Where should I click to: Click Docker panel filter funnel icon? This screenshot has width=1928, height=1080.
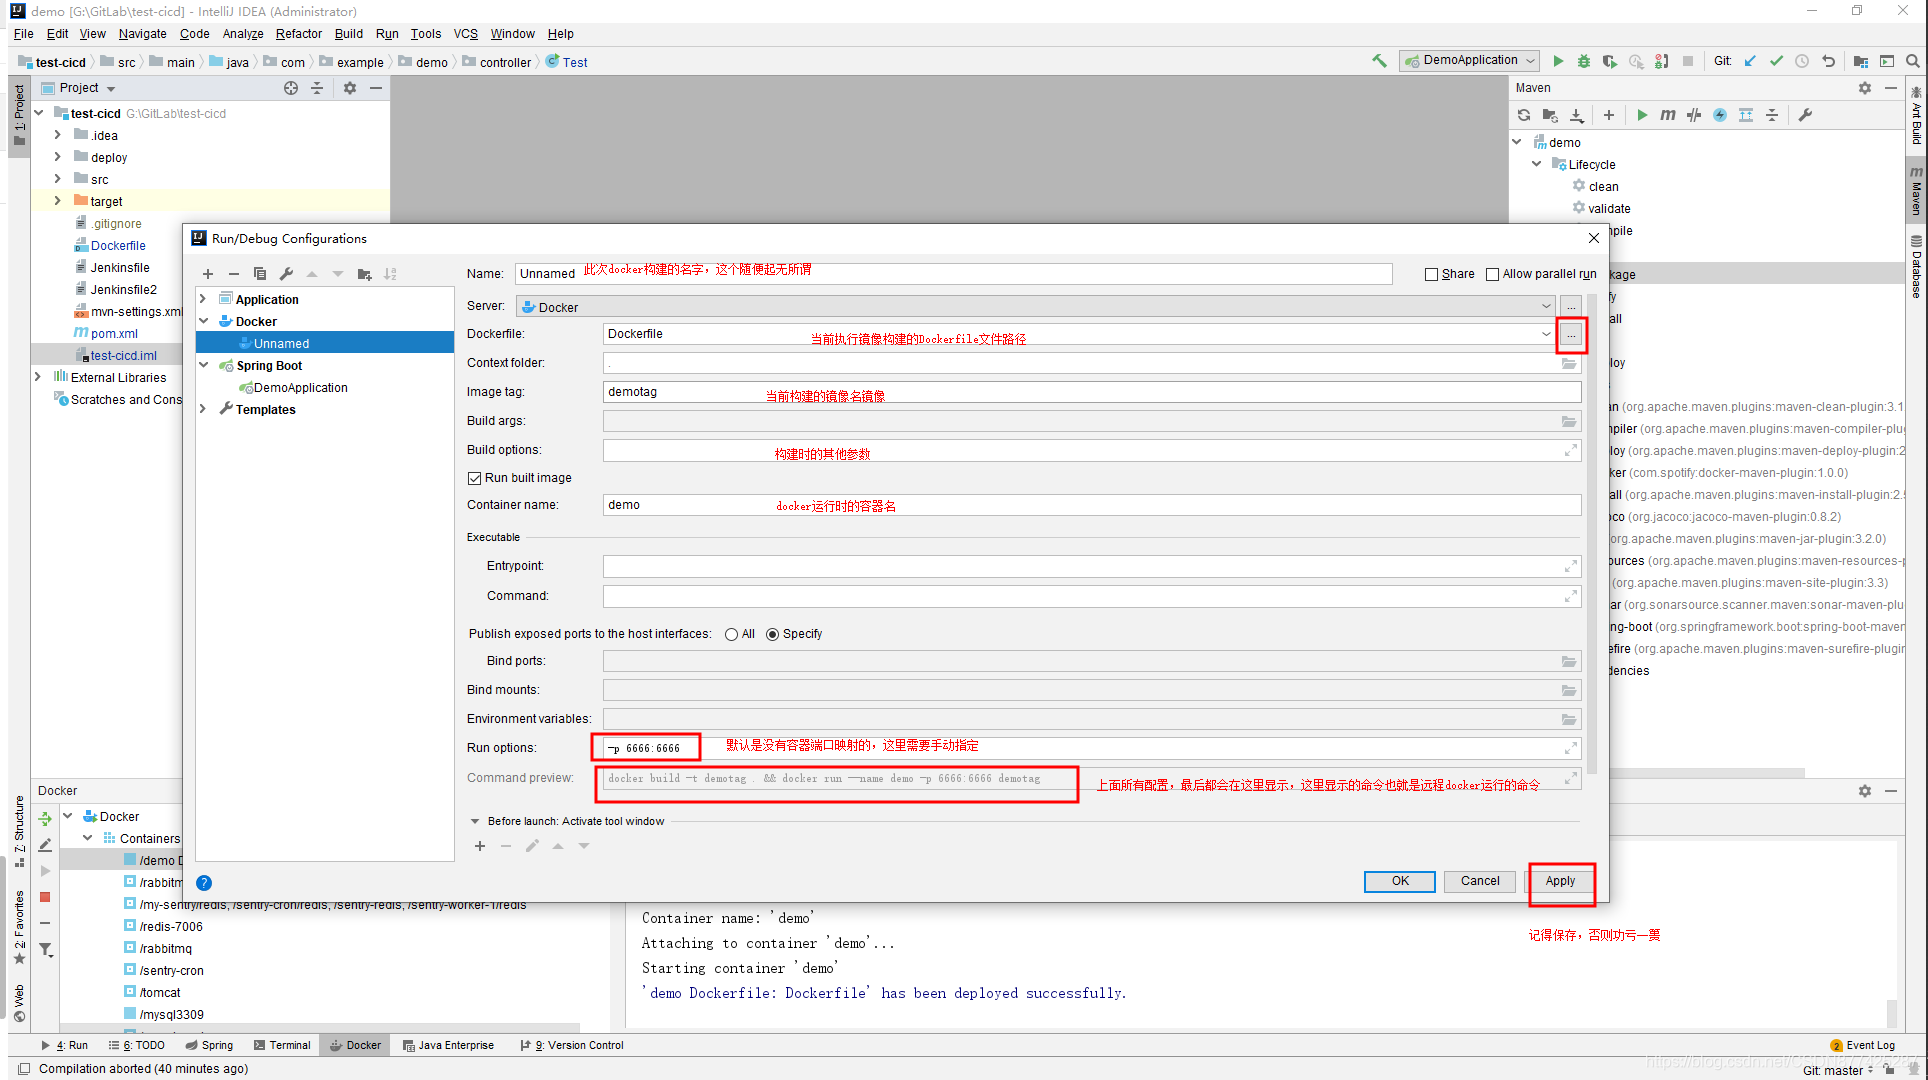[x=46, y=949]
